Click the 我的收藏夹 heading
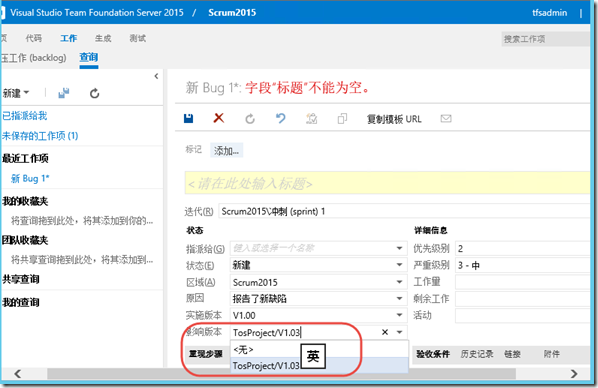 point(25,201)
